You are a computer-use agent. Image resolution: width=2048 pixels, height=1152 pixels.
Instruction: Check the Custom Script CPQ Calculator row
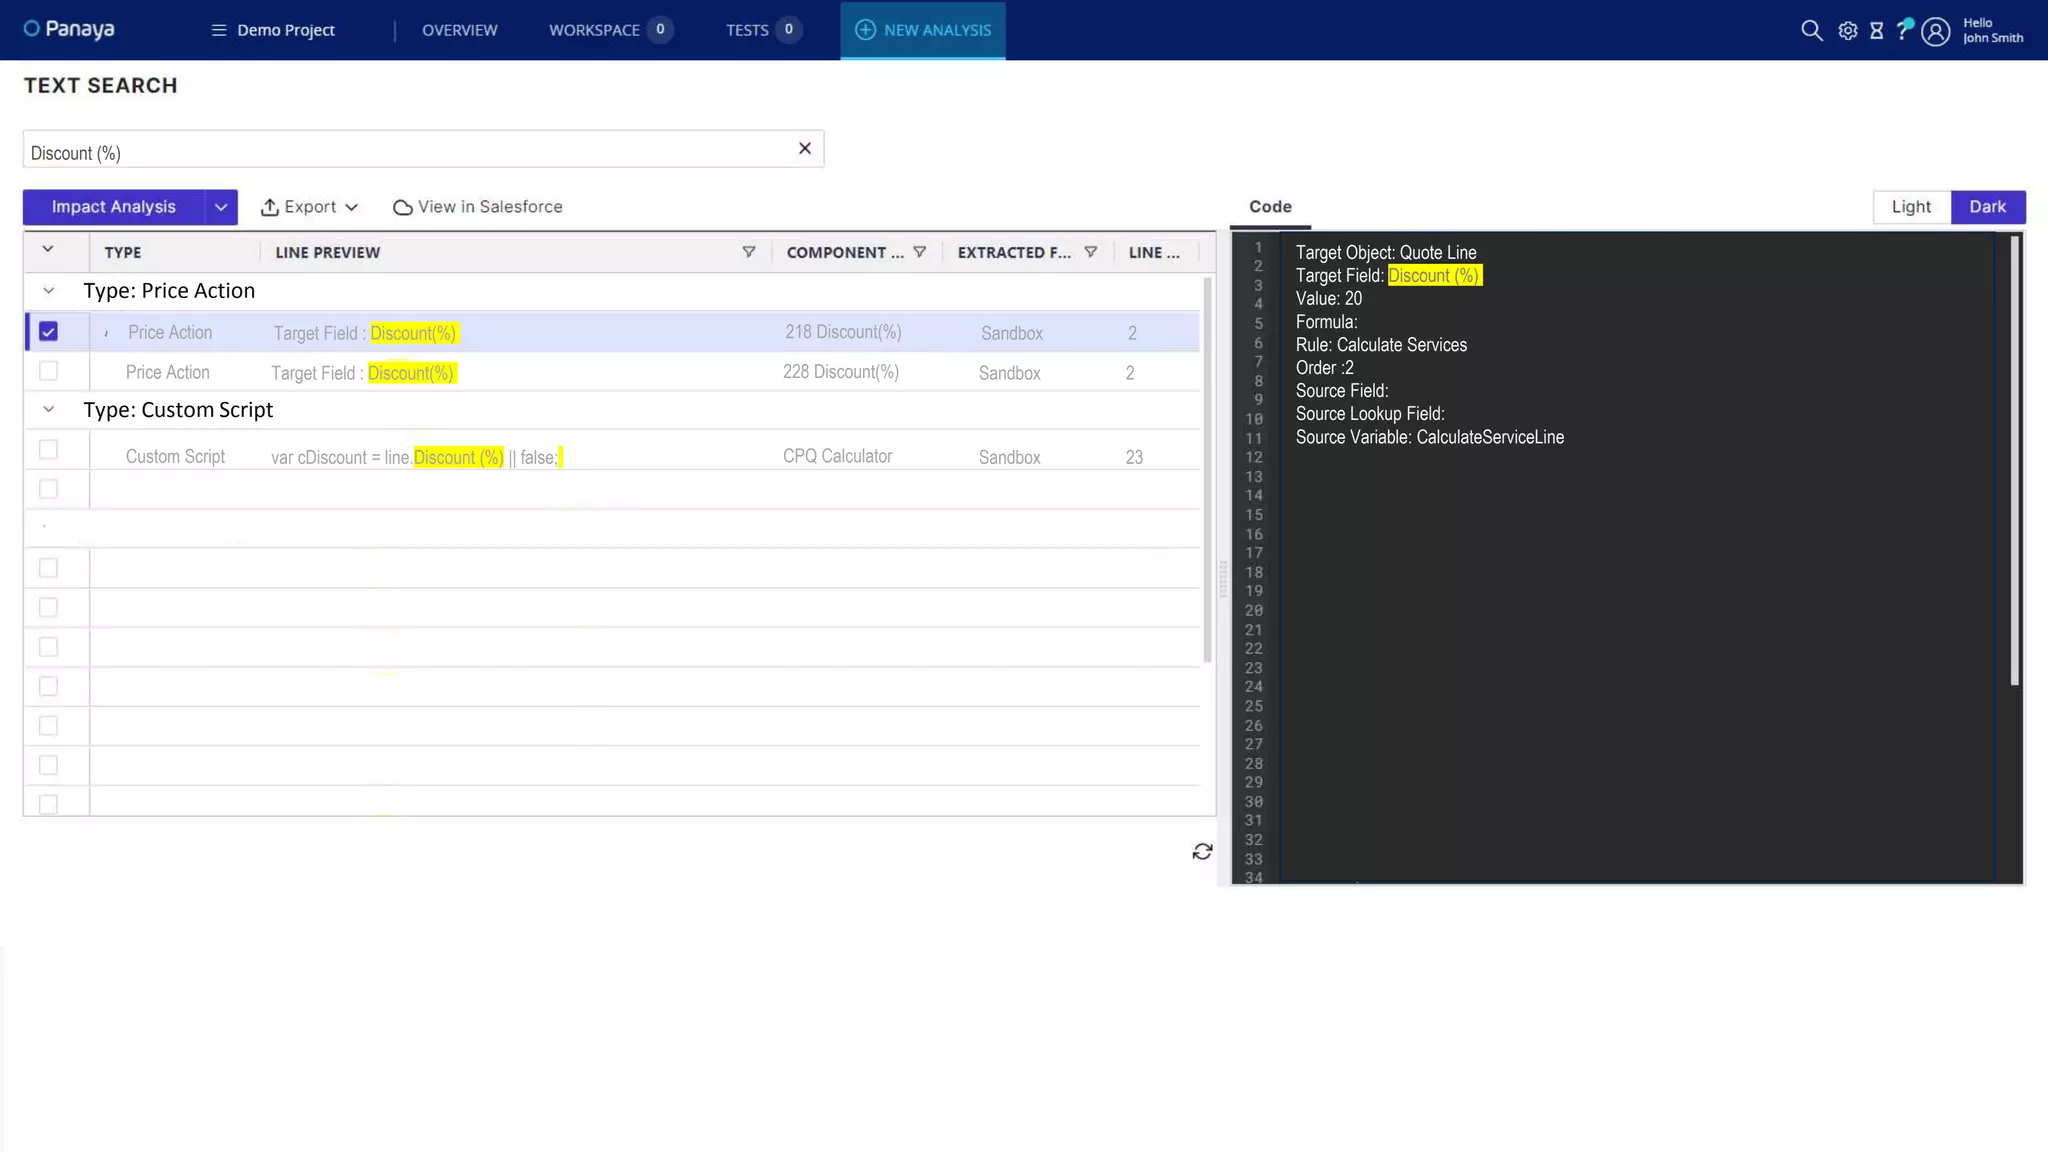48,449
